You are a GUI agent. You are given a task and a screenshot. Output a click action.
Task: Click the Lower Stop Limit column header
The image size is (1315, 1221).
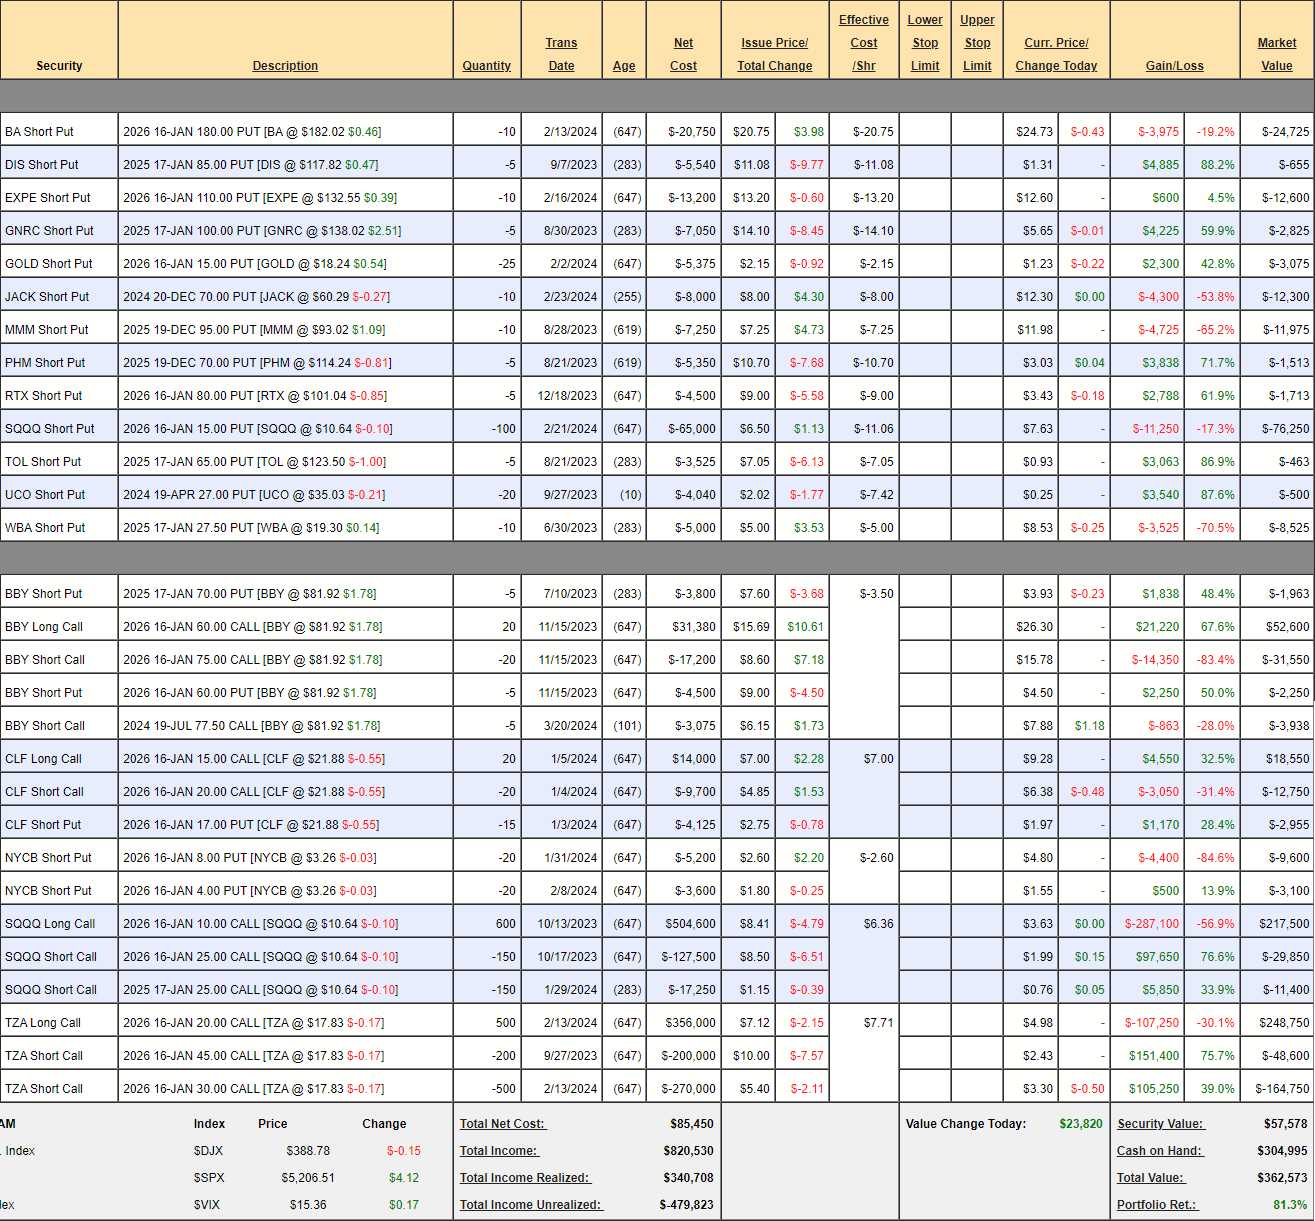point(924,43)
